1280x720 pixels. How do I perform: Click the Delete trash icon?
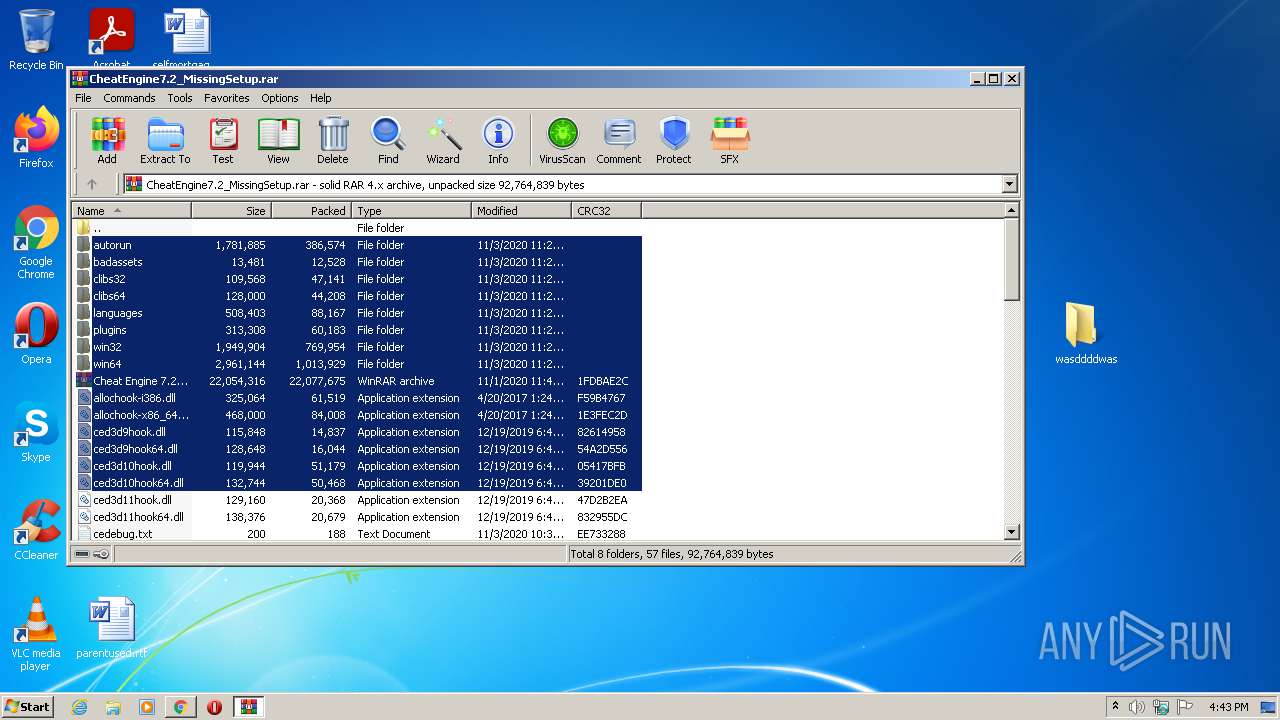(x=333, y=141)
